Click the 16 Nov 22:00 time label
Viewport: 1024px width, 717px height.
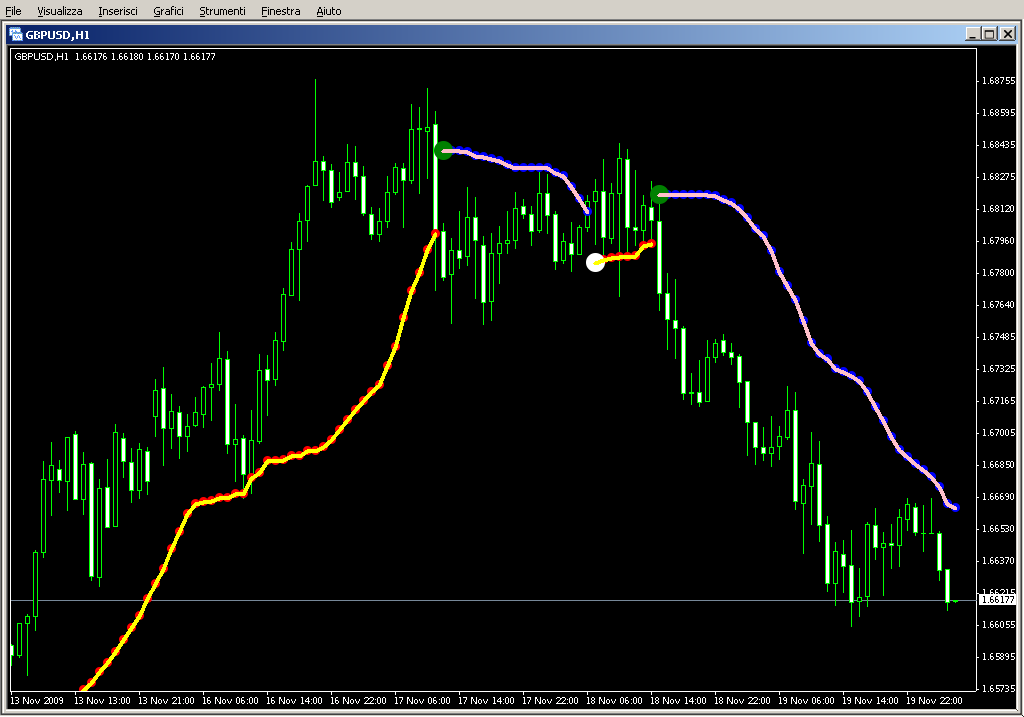(358, 701)
